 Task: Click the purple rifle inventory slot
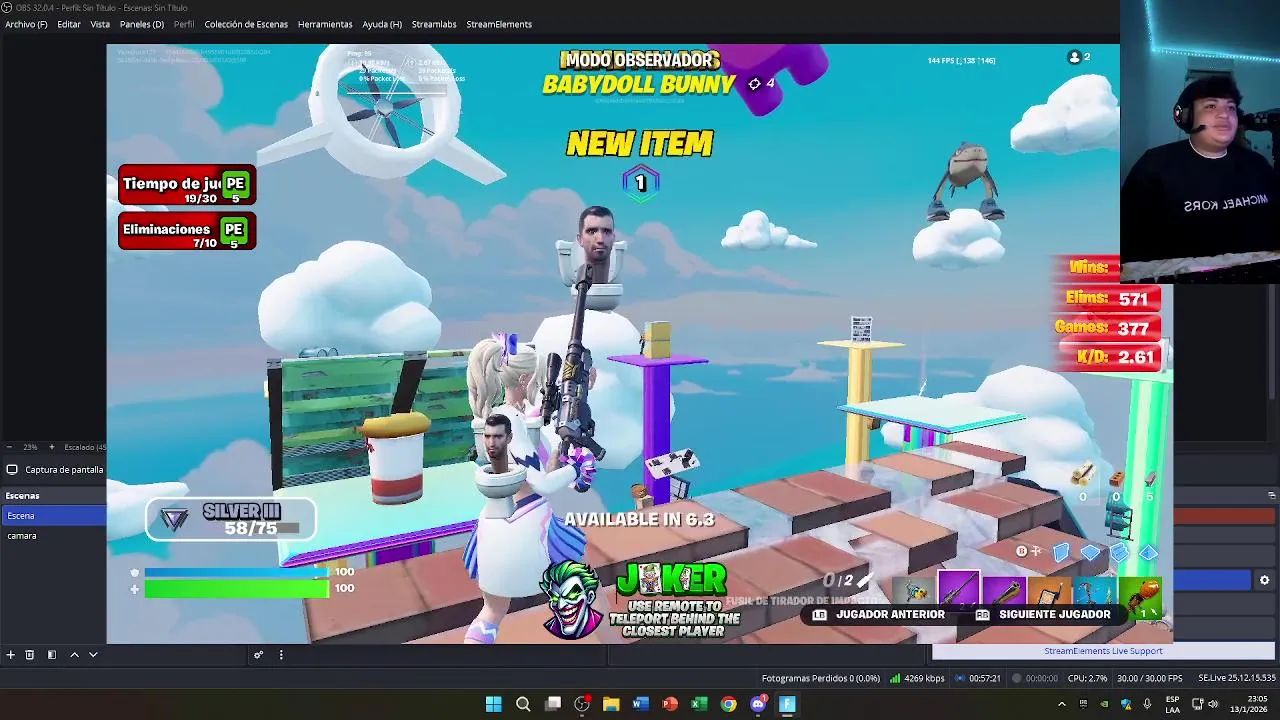[x=957, y=589]
